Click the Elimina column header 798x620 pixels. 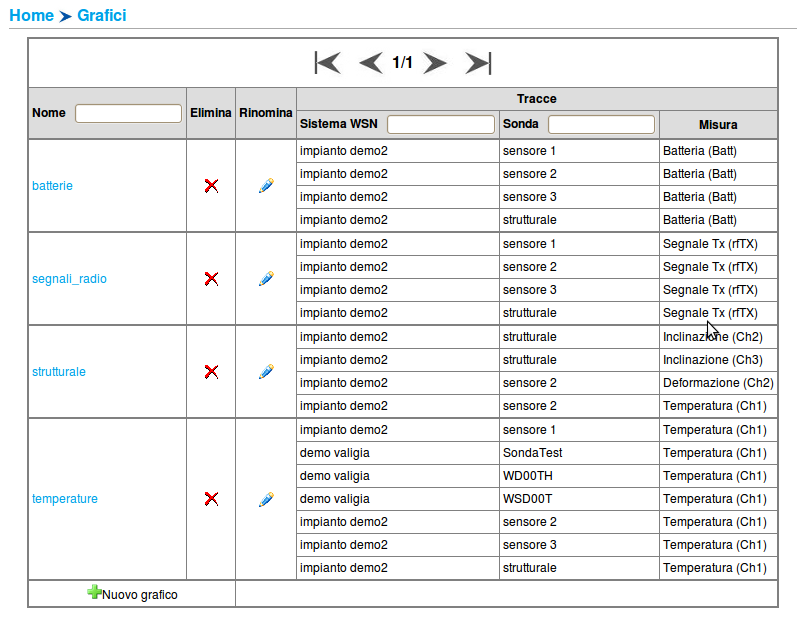click(211, 113)
